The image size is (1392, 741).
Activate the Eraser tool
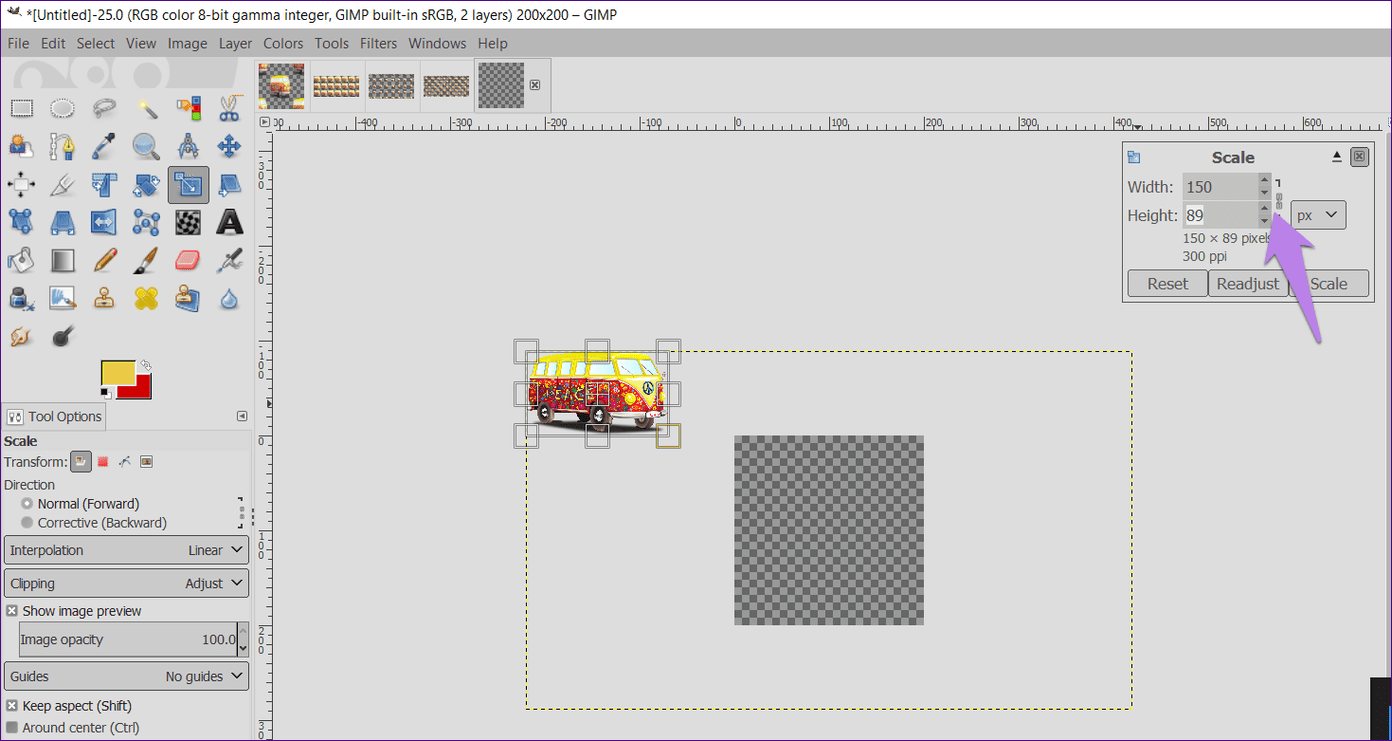coord(188,259)
